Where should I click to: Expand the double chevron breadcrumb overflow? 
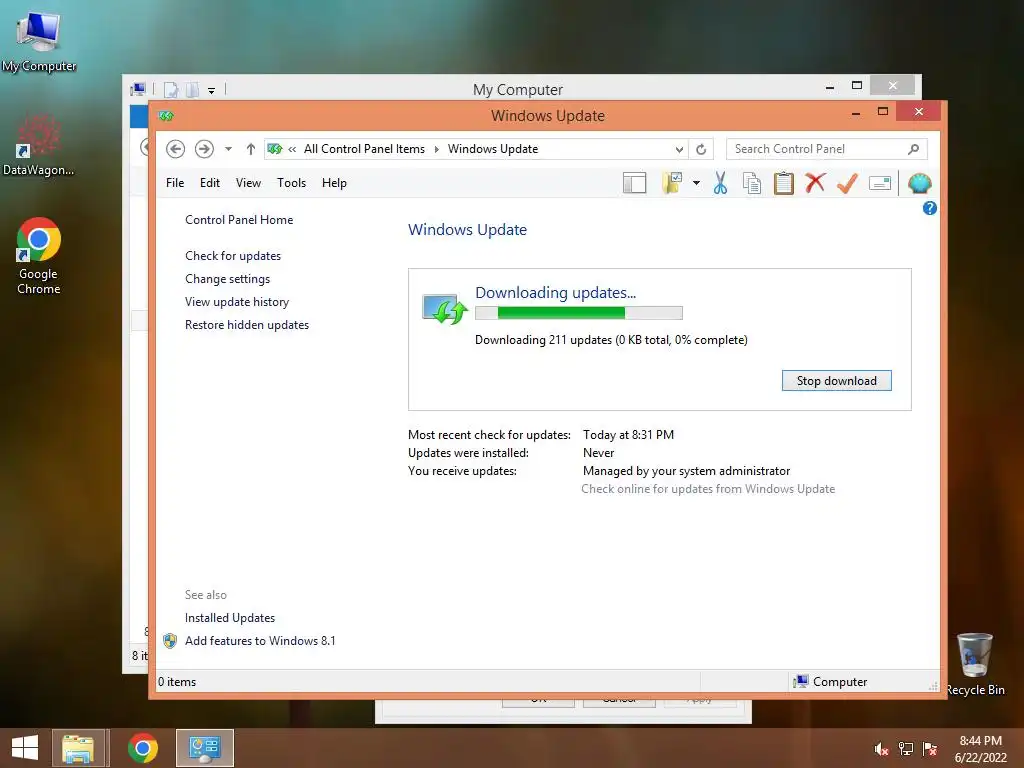[x=292, y=150]
